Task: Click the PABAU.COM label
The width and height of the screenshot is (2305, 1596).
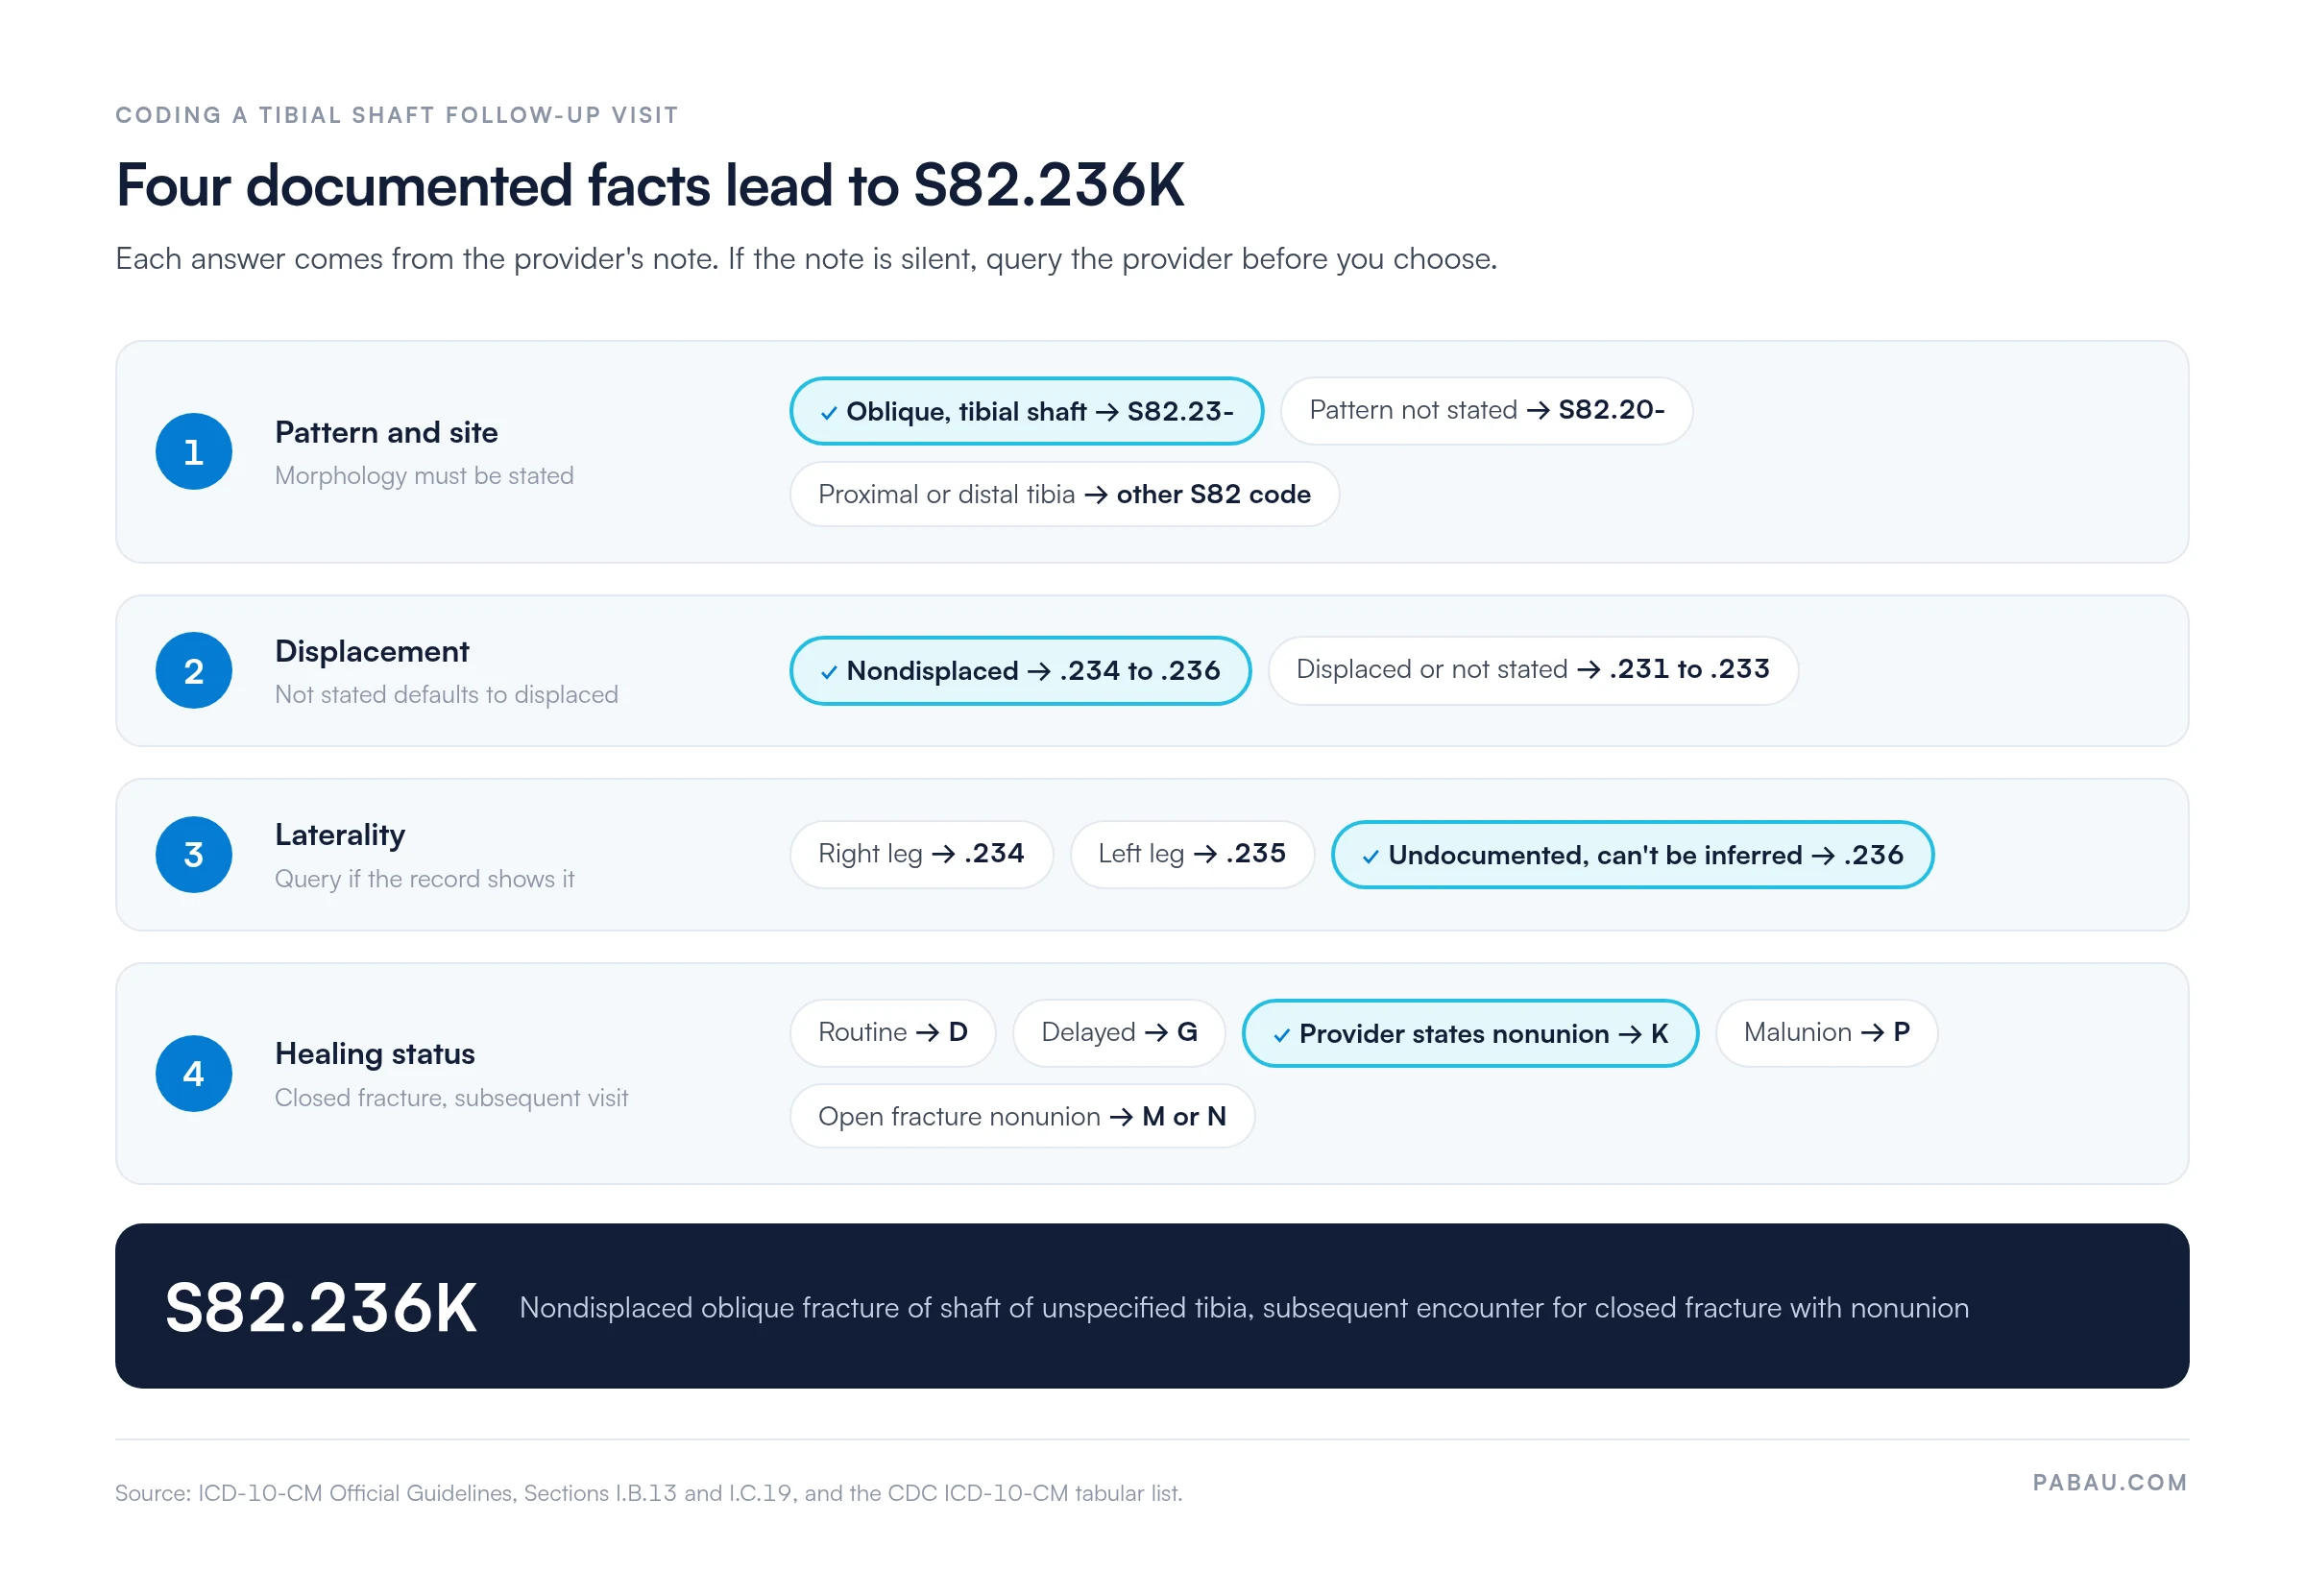Action: point(2110,1483)
